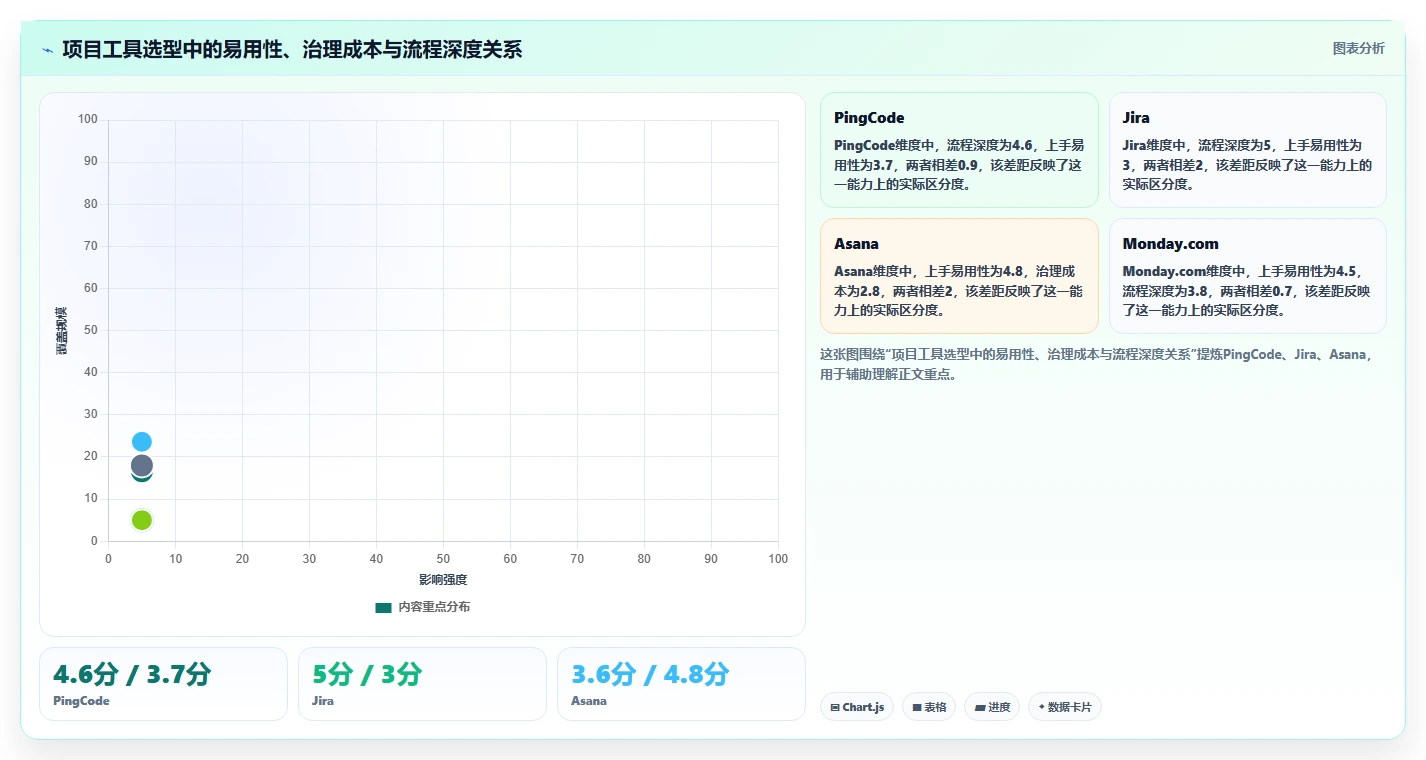Open the PingCode description card
Screen dimensions: 1426x760
click(x=959, y=150)
